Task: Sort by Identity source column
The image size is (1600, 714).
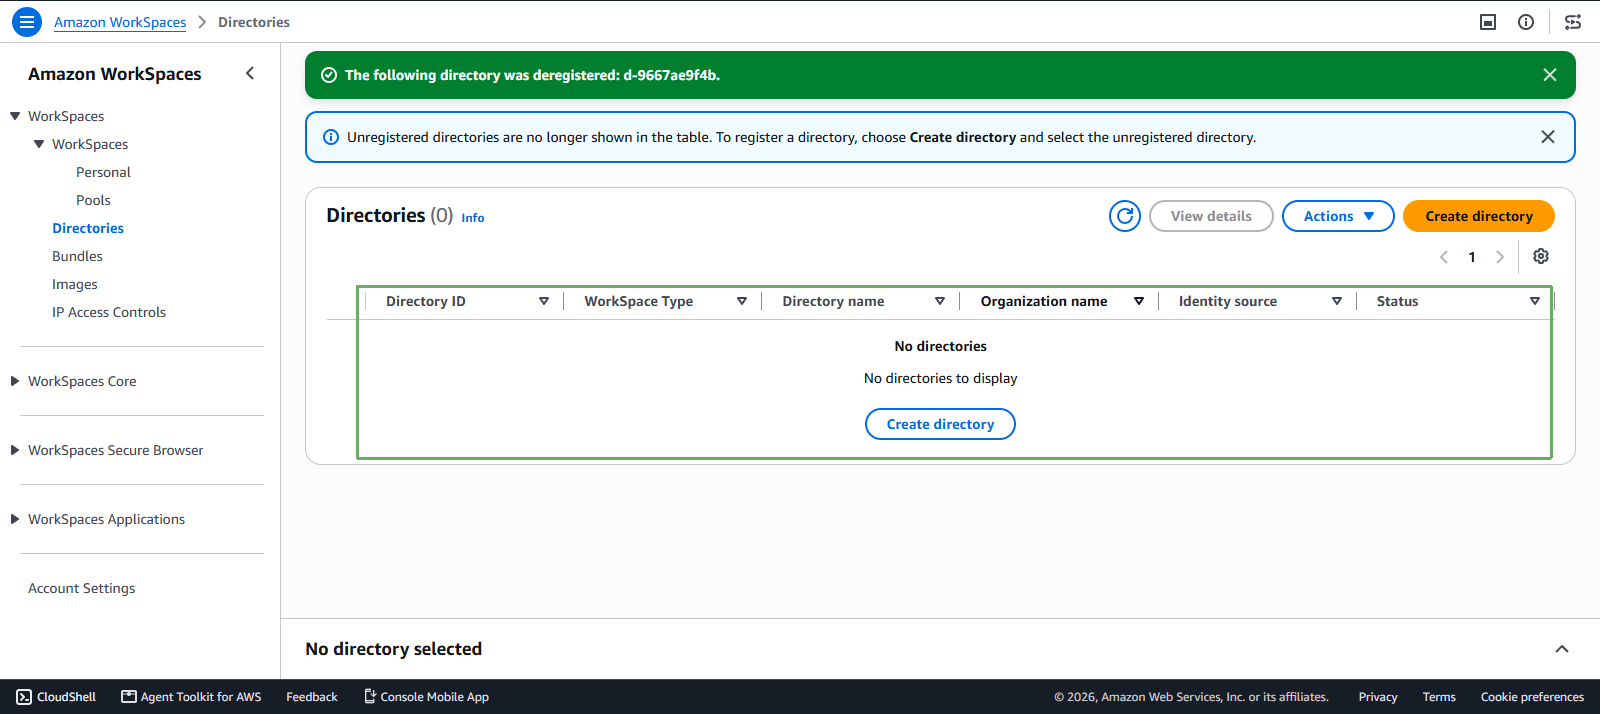Action: [1337, 301]
